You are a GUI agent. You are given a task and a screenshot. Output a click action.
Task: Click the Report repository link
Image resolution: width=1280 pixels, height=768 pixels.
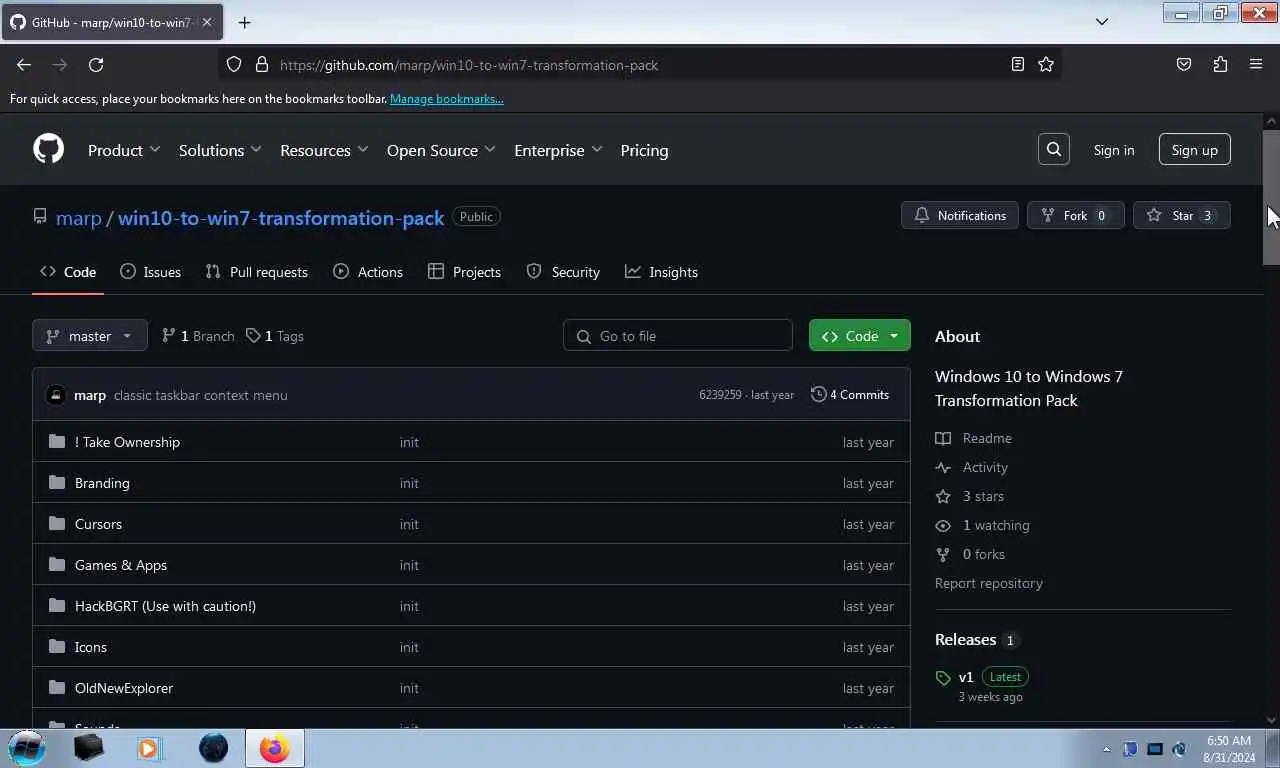coord(989,583)
